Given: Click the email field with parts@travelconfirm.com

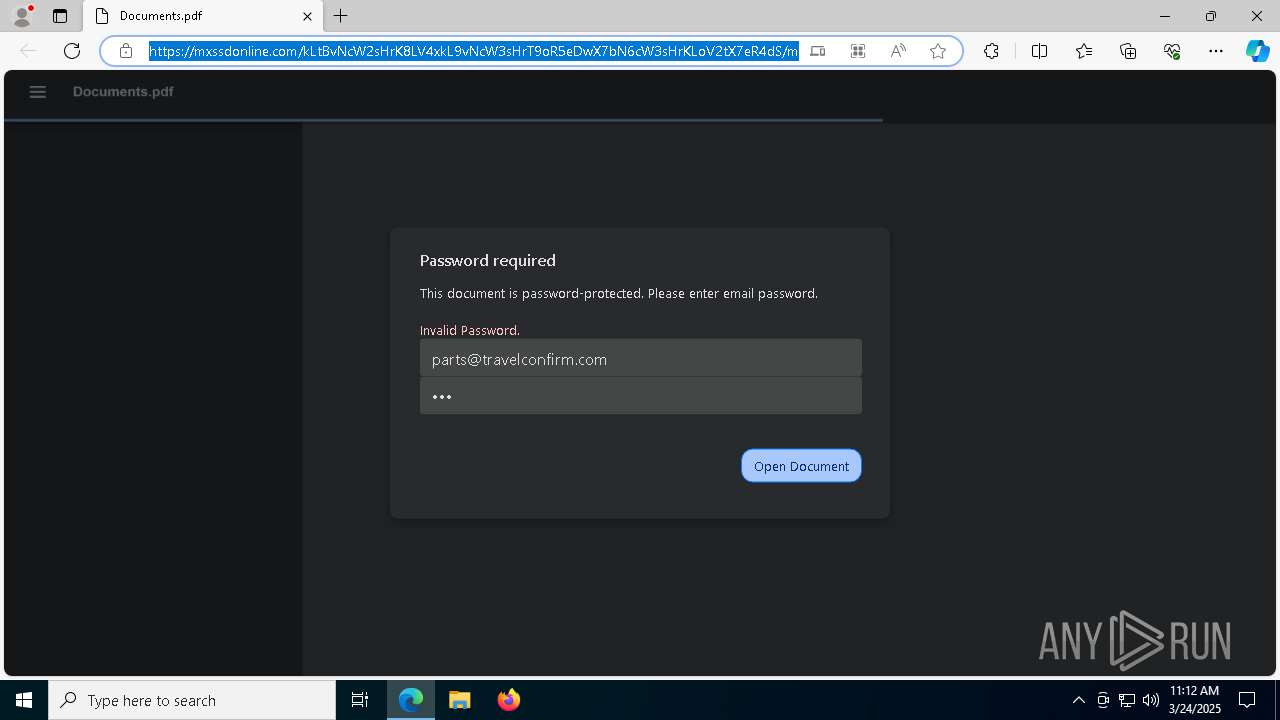Looking at the screenshot, I should 641,358.
